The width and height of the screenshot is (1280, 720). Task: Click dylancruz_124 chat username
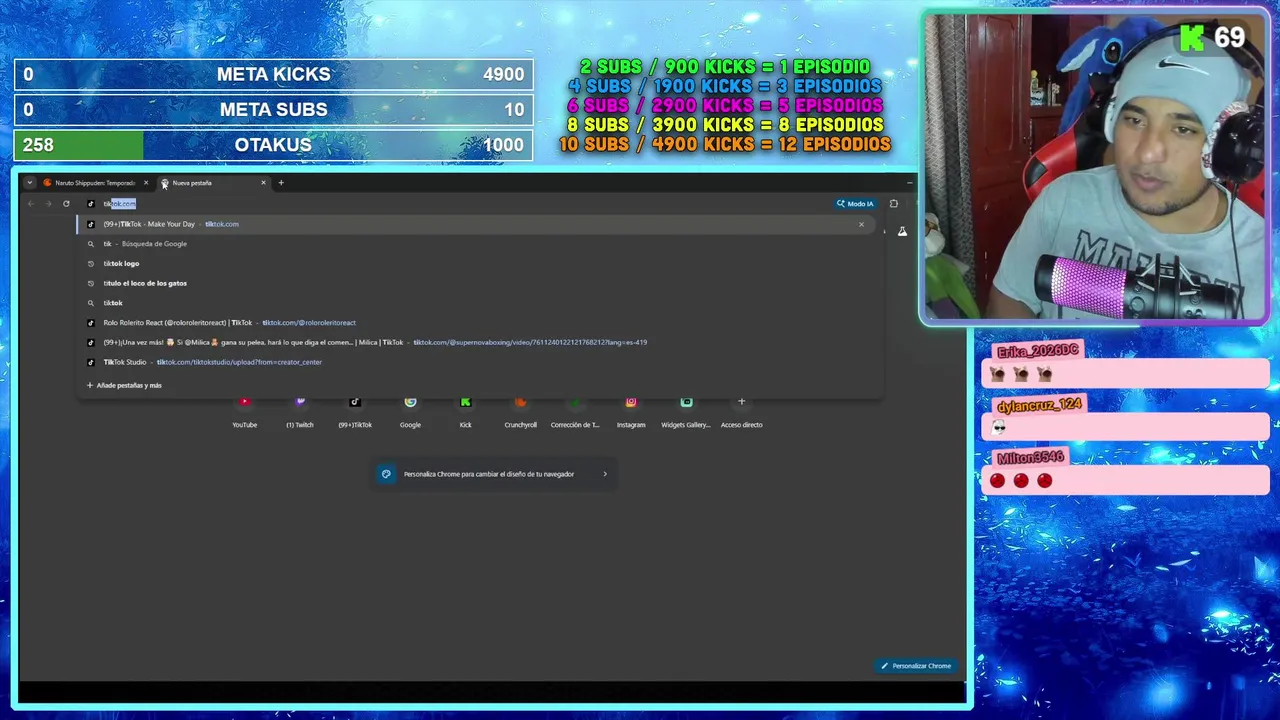(x=1039, y=405)
